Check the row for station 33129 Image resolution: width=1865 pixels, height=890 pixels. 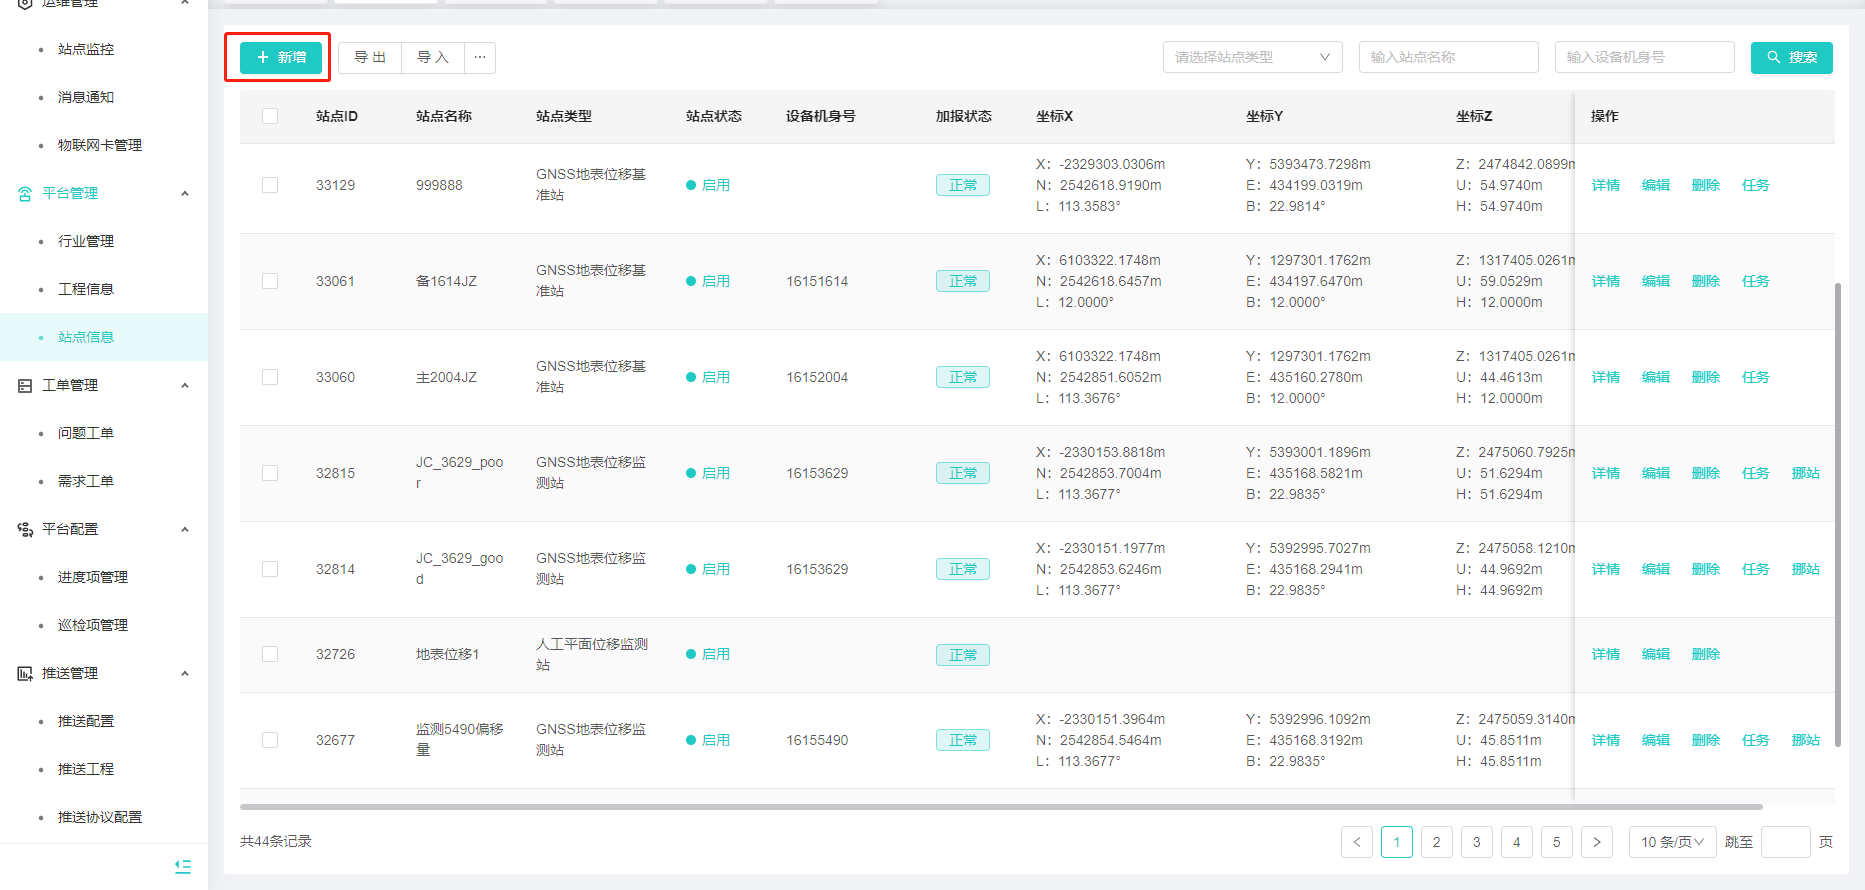(x=270, y=185)
